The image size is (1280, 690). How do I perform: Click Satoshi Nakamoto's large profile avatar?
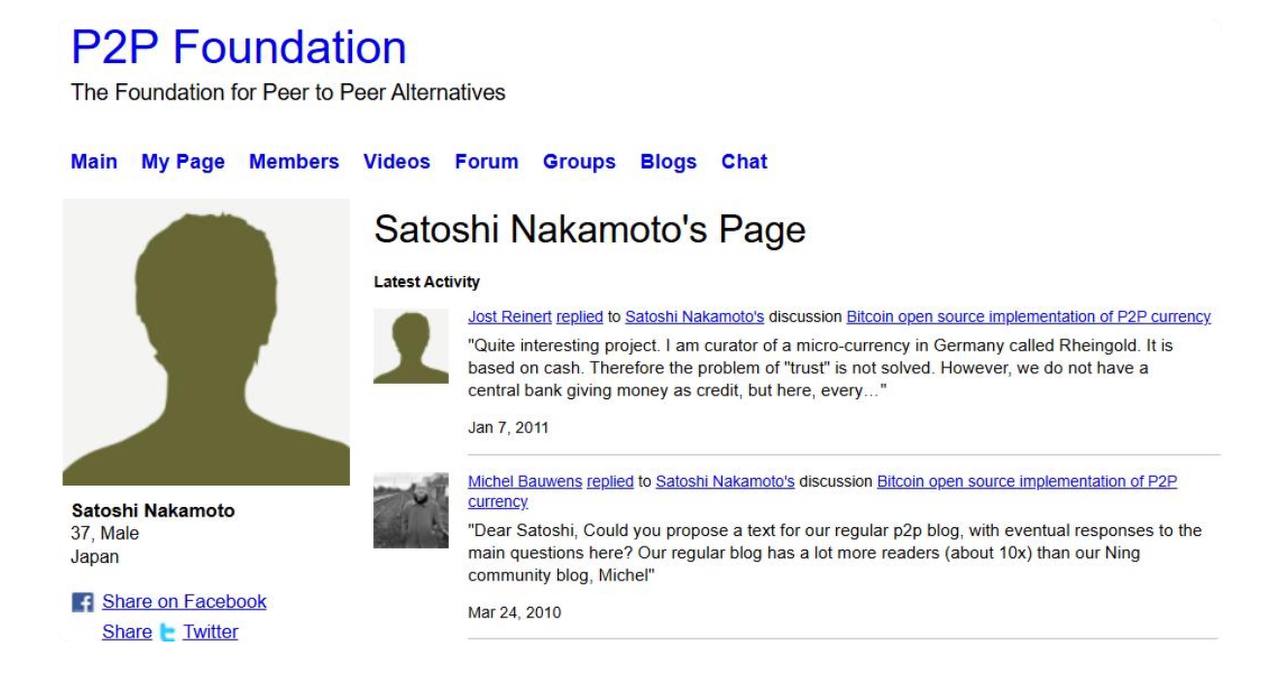[x=206, y=342]
